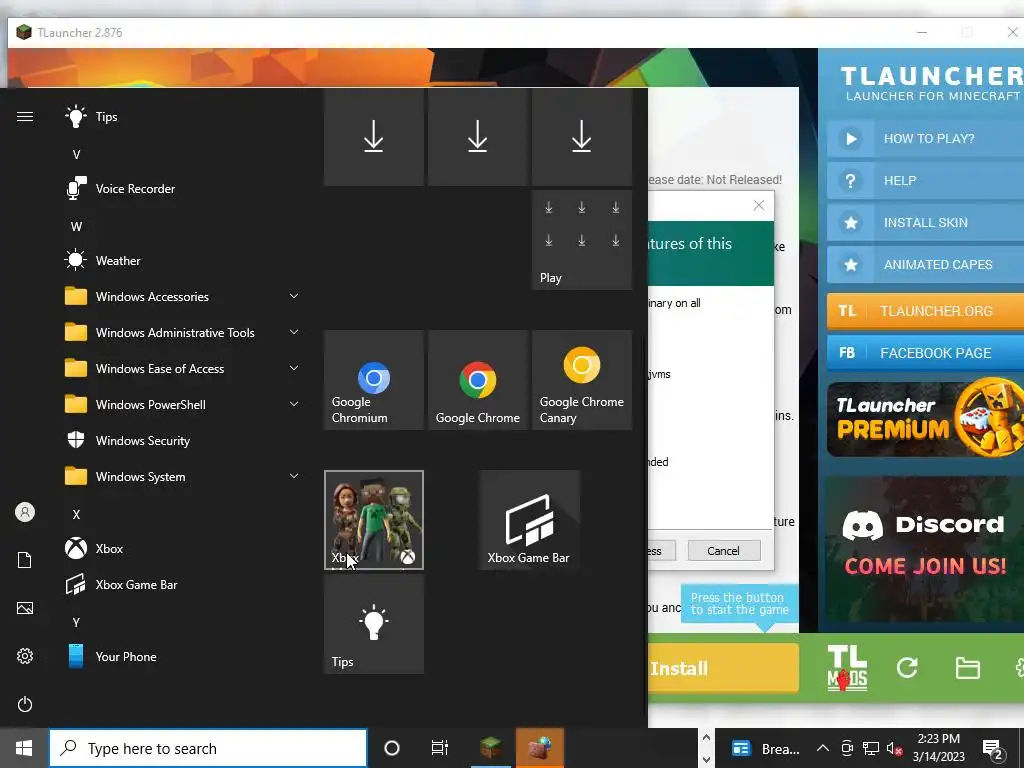
Task: Open the notification center icon
Action: click(993, 749)
